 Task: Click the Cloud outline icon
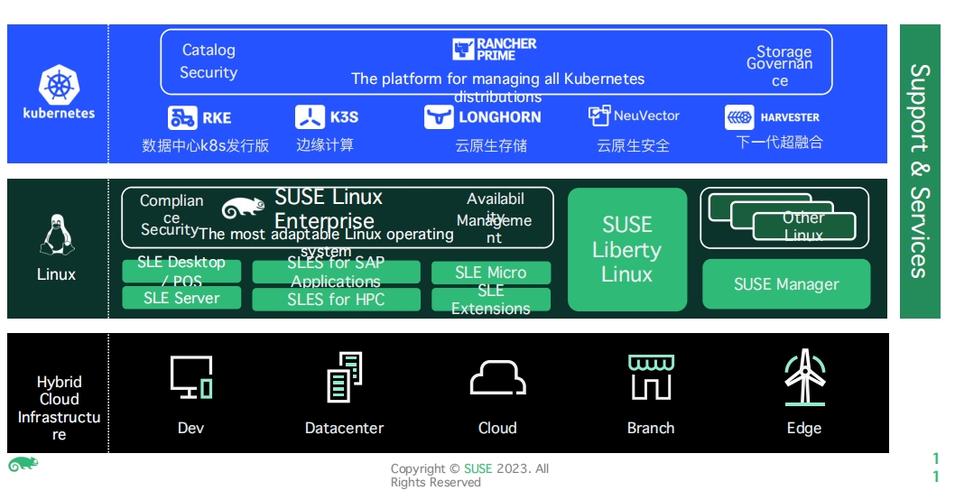tap(497, 379)
